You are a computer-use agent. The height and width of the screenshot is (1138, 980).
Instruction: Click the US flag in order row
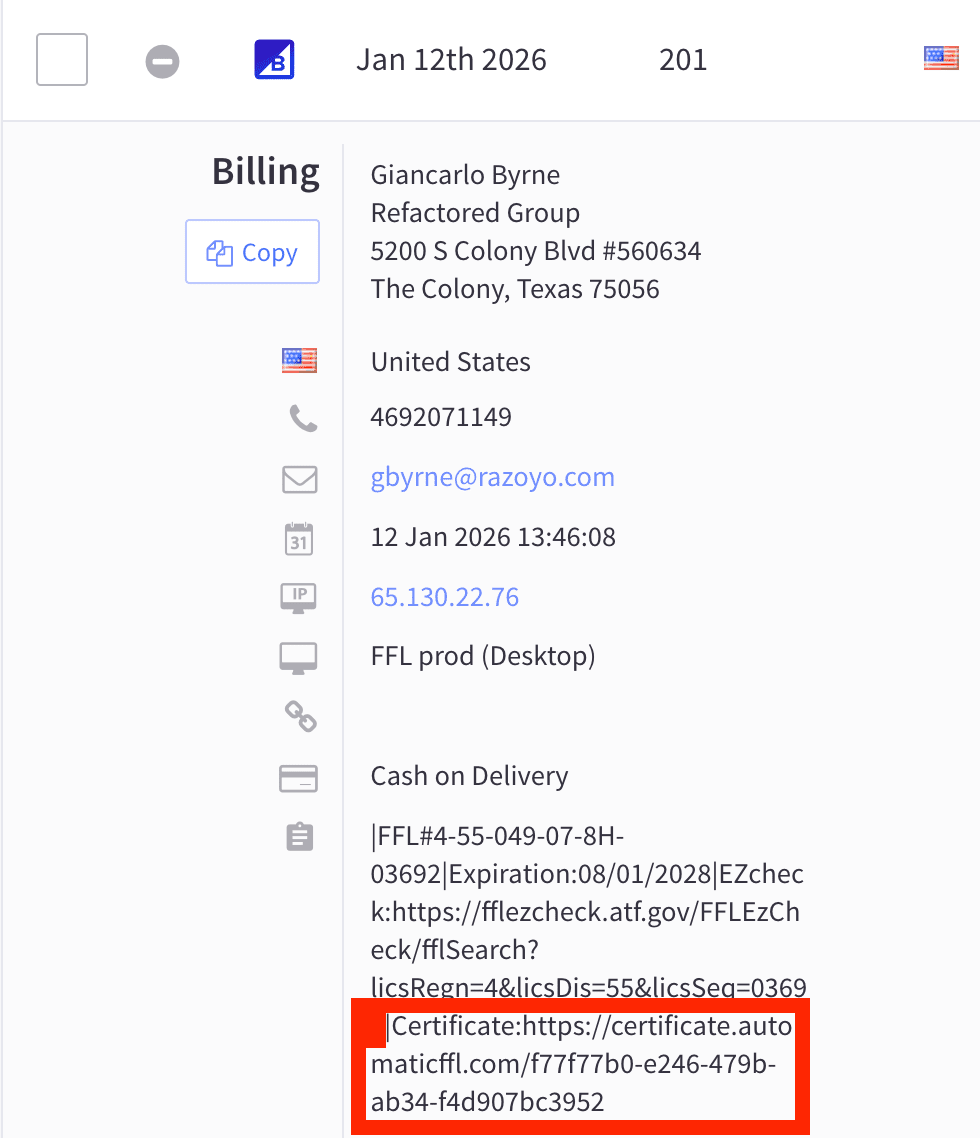pyautogui.click(x=941, y=59)
